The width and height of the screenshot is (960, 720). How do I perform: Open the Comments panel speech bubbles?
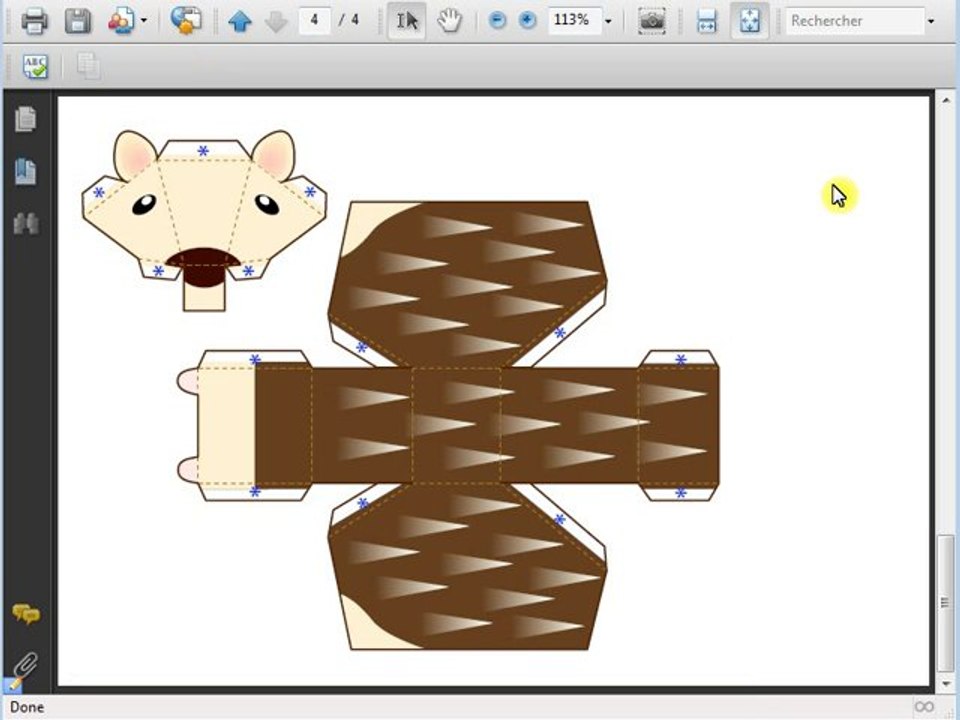click(x=26, y=614)
